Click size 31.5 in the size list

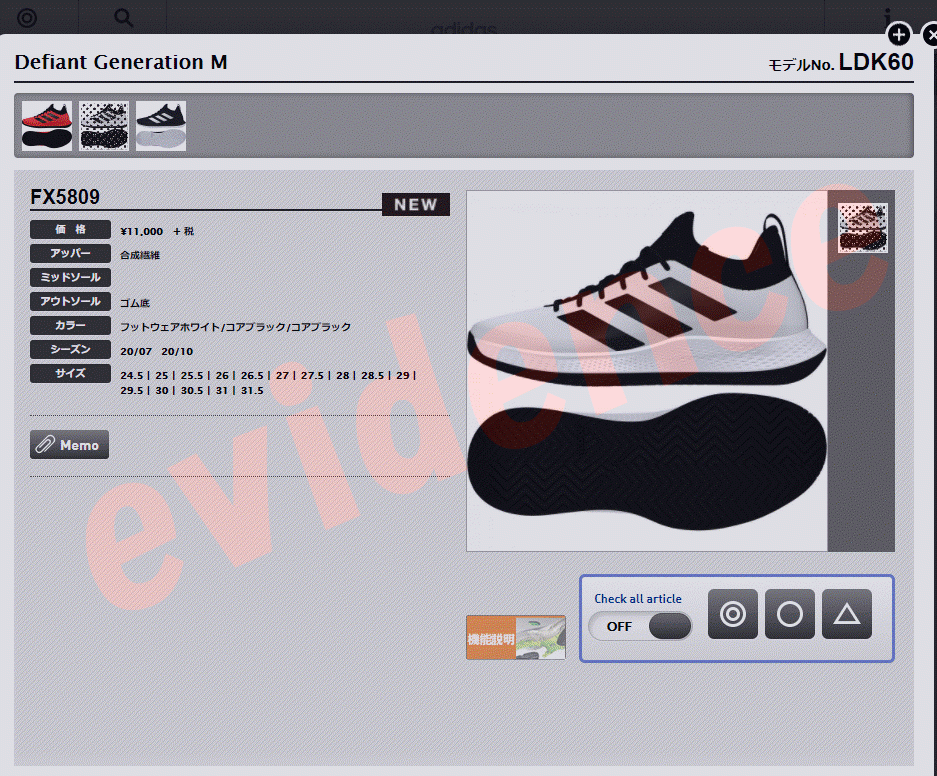click(252, 390)
